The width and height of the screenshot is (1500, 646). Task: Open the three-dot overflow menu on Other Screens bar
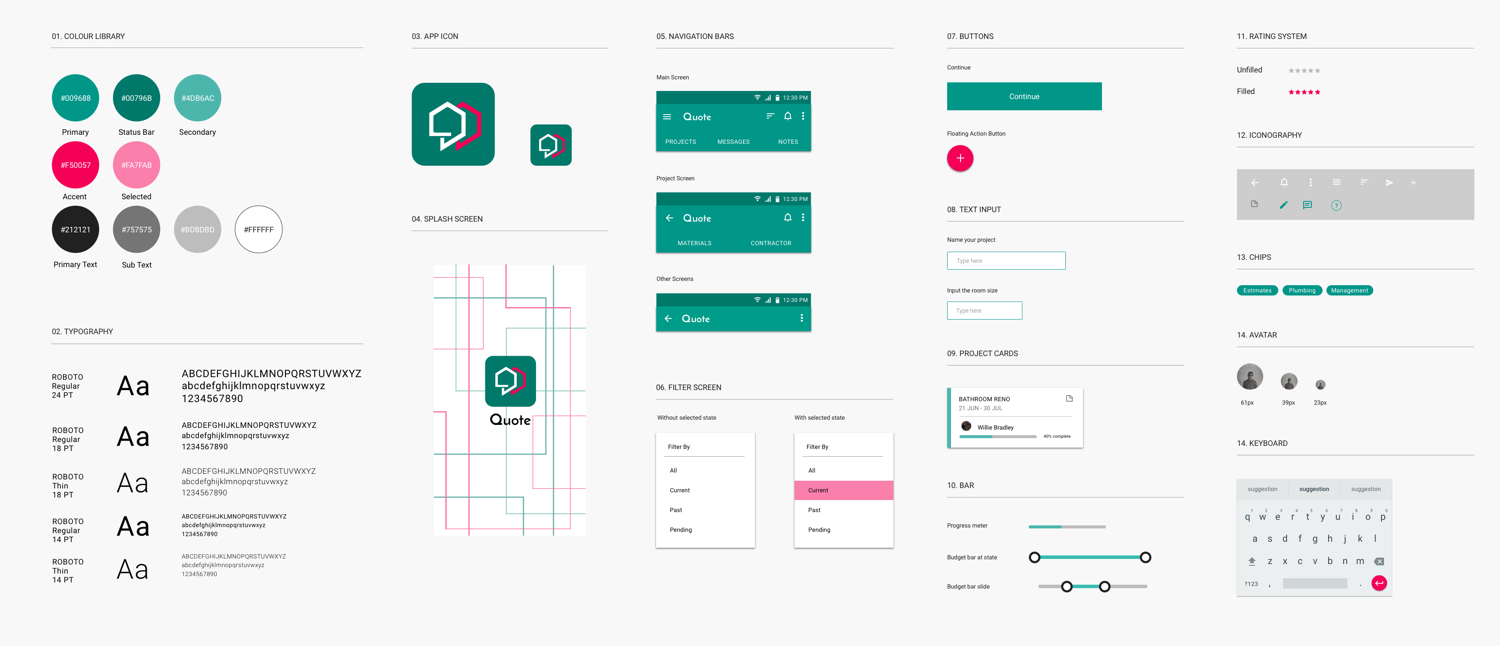[801, 317]
